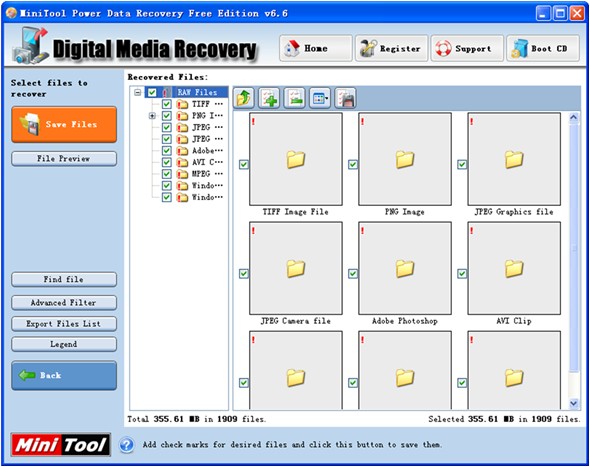Image resolution: width=590 pixels, height=467 pixels.
Task: Click the 'Total 355.61 MB in 1909 files' text
Action: [x=196, y=419]
